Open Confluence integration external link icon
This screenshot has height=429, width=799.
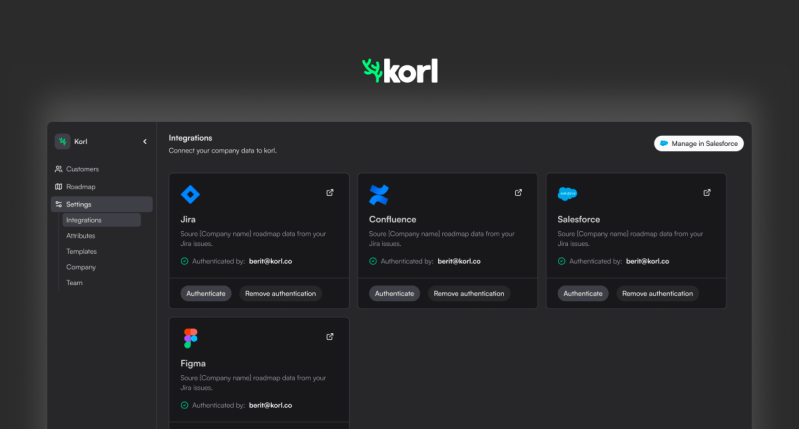tap(518, 192)
